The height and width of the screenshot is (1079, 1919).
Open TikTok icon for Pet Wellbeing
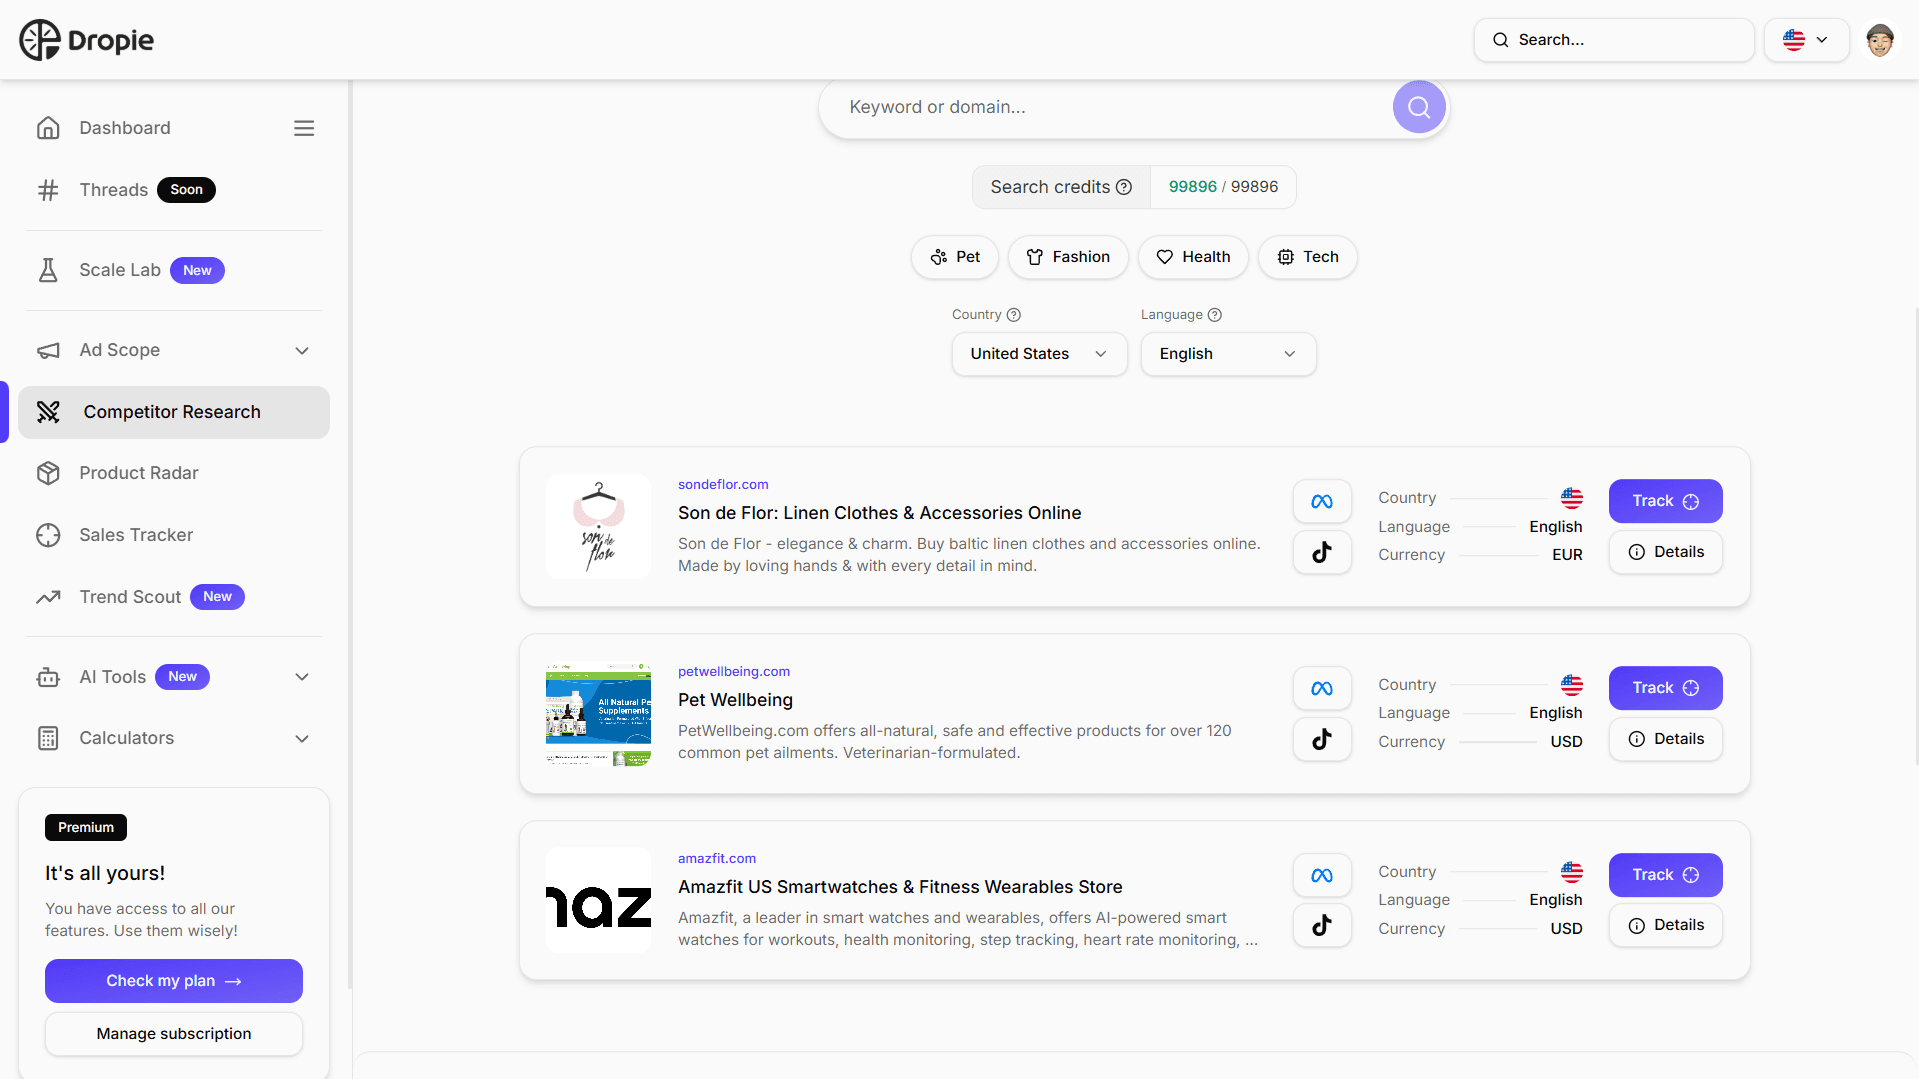tap(1322, 739)
